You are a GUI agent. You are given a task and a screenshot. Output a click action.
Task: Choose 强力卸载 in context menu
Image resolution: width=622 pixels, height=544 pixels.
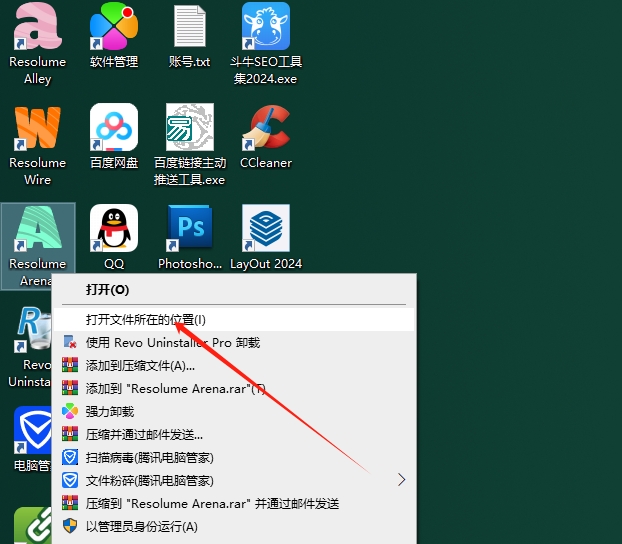[234, 411]
